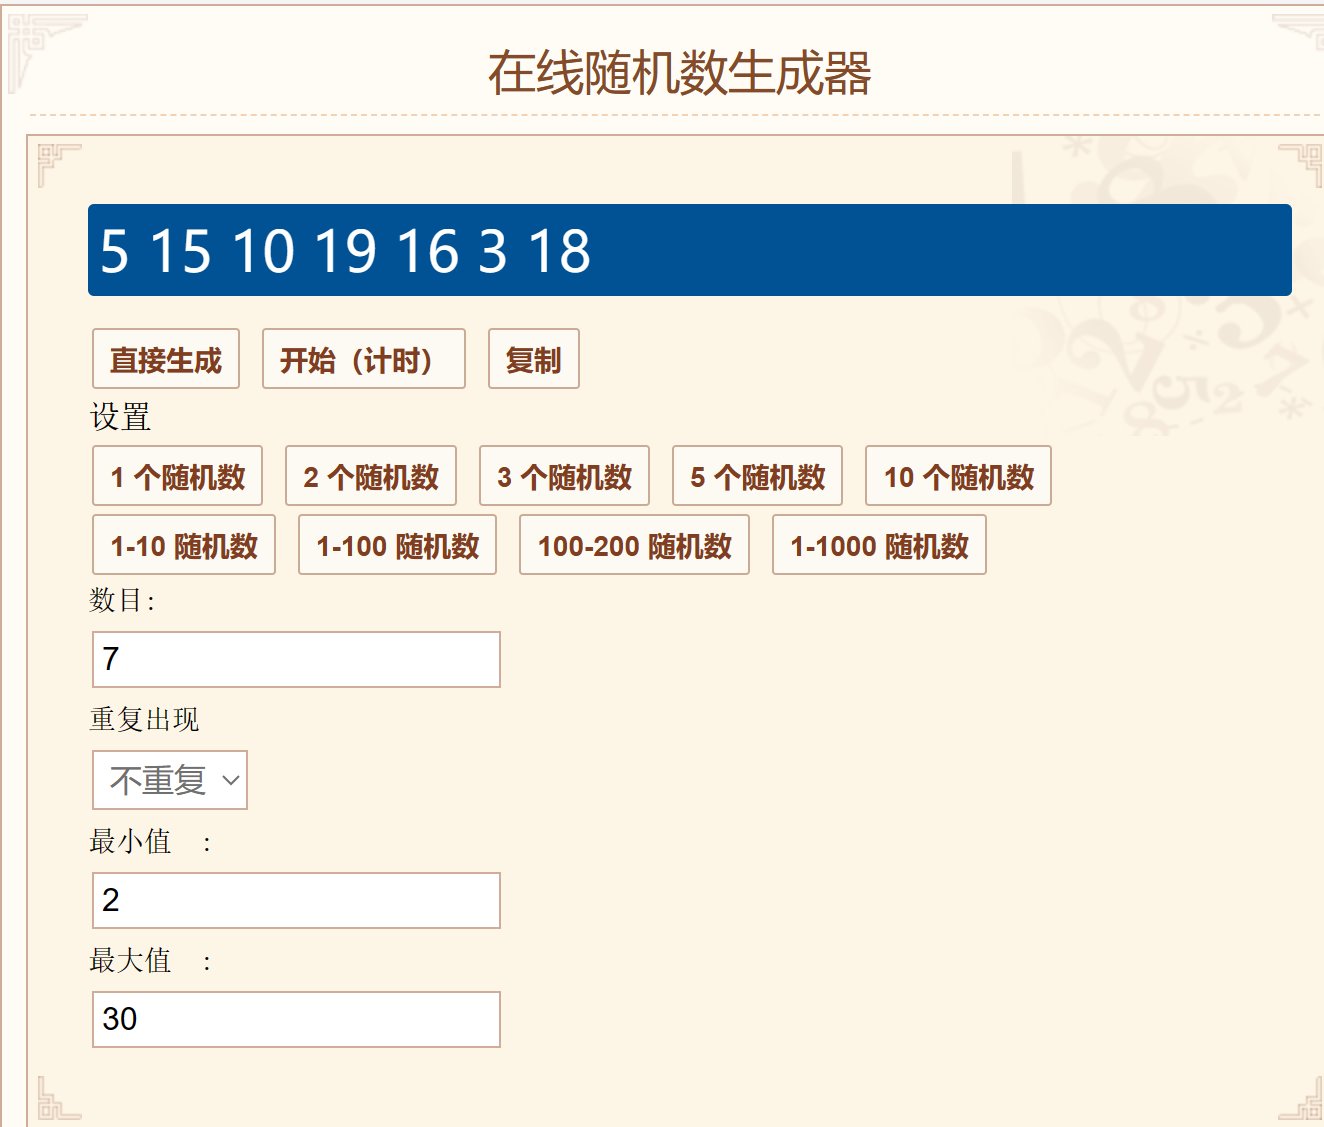The width and height of the screenshot is (1324, 1127).
Task: Focus the 最小值 minimum input field
Action: (x=296, y=900)
